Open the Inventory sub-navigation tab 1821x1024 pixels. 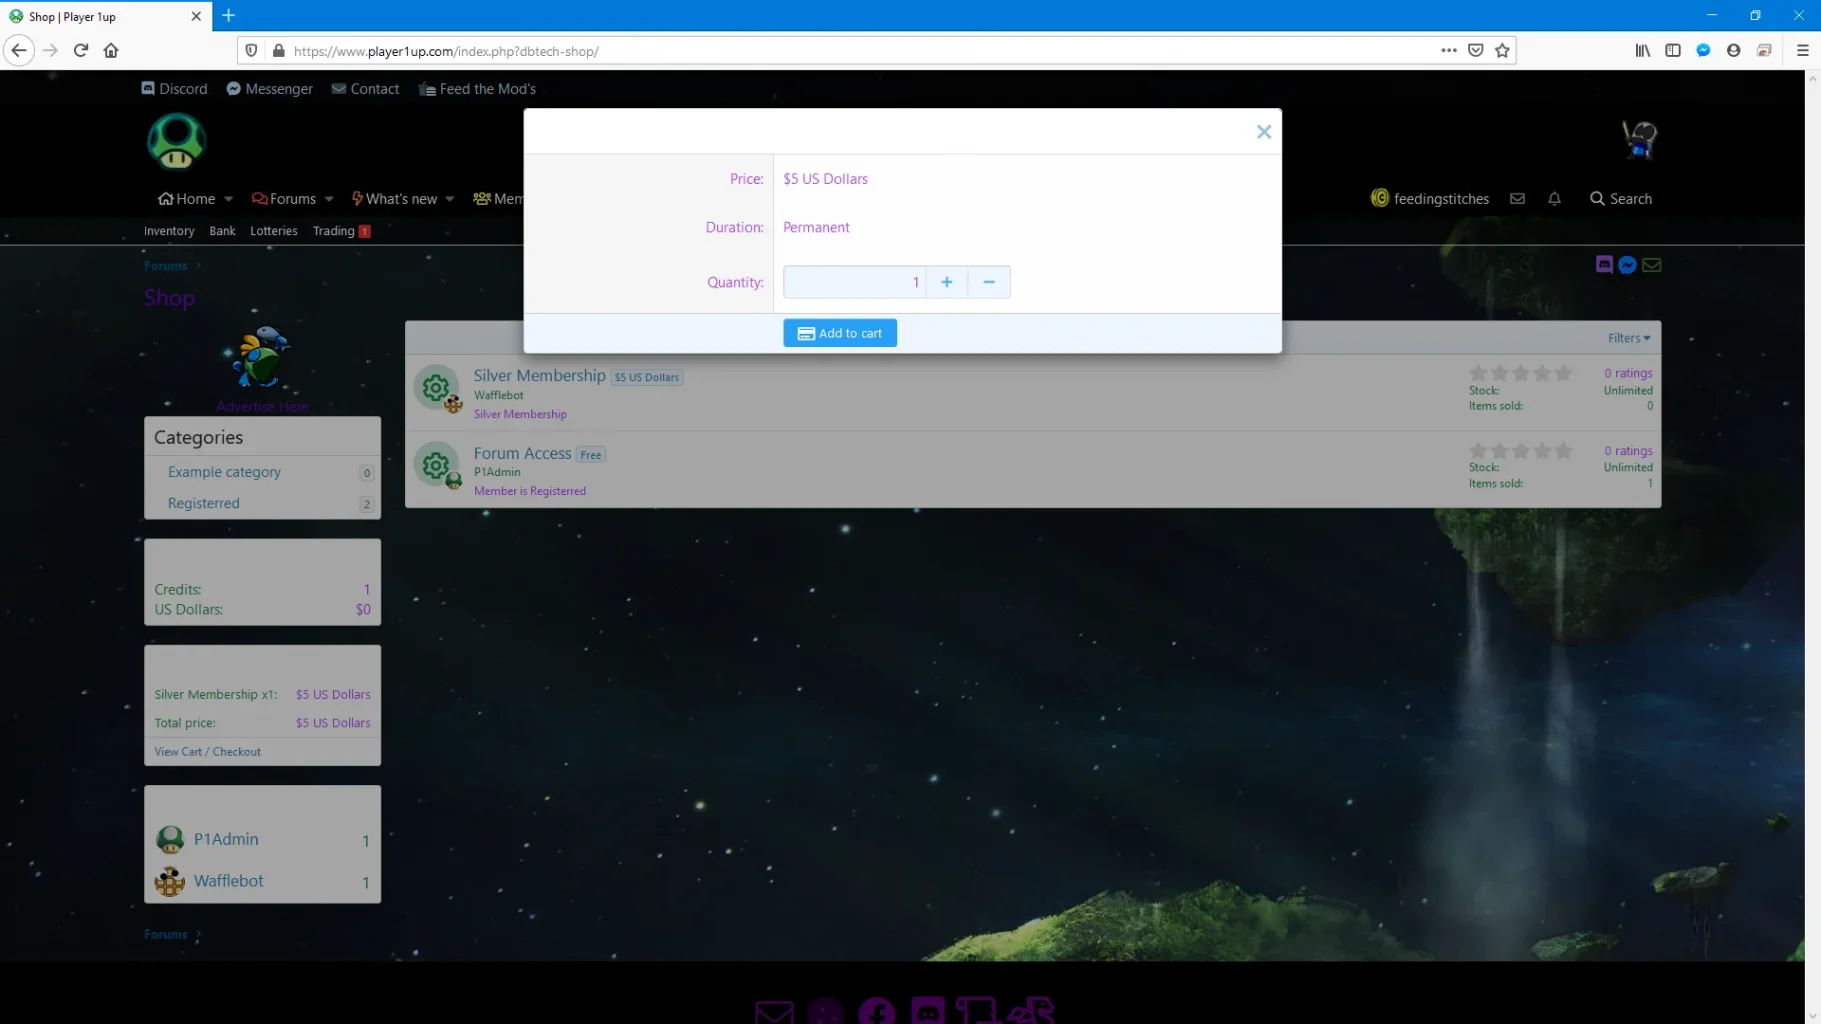tap(169, 231)
